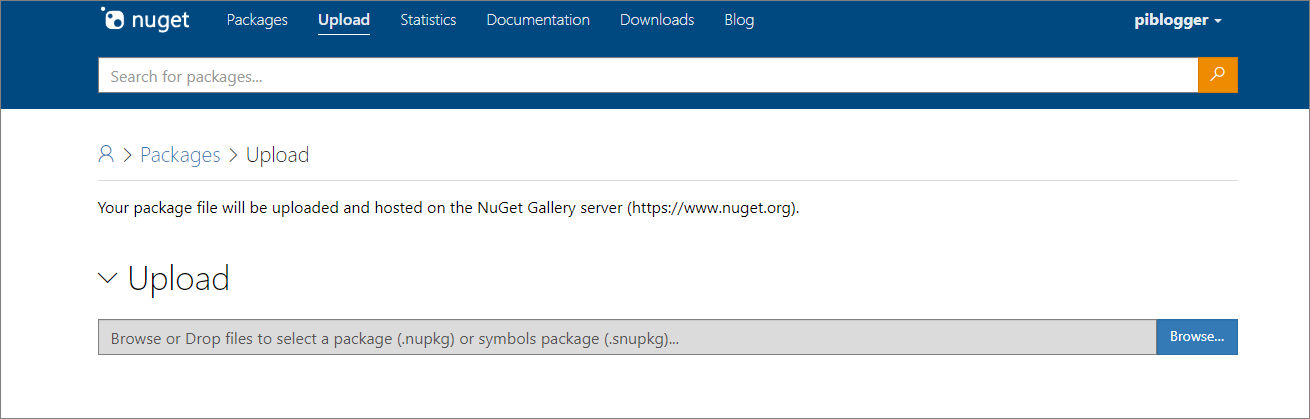Viewport: 1310px width, 419px height.
Task: Collapse the Upload section chevron
Action: click(108, 278)
